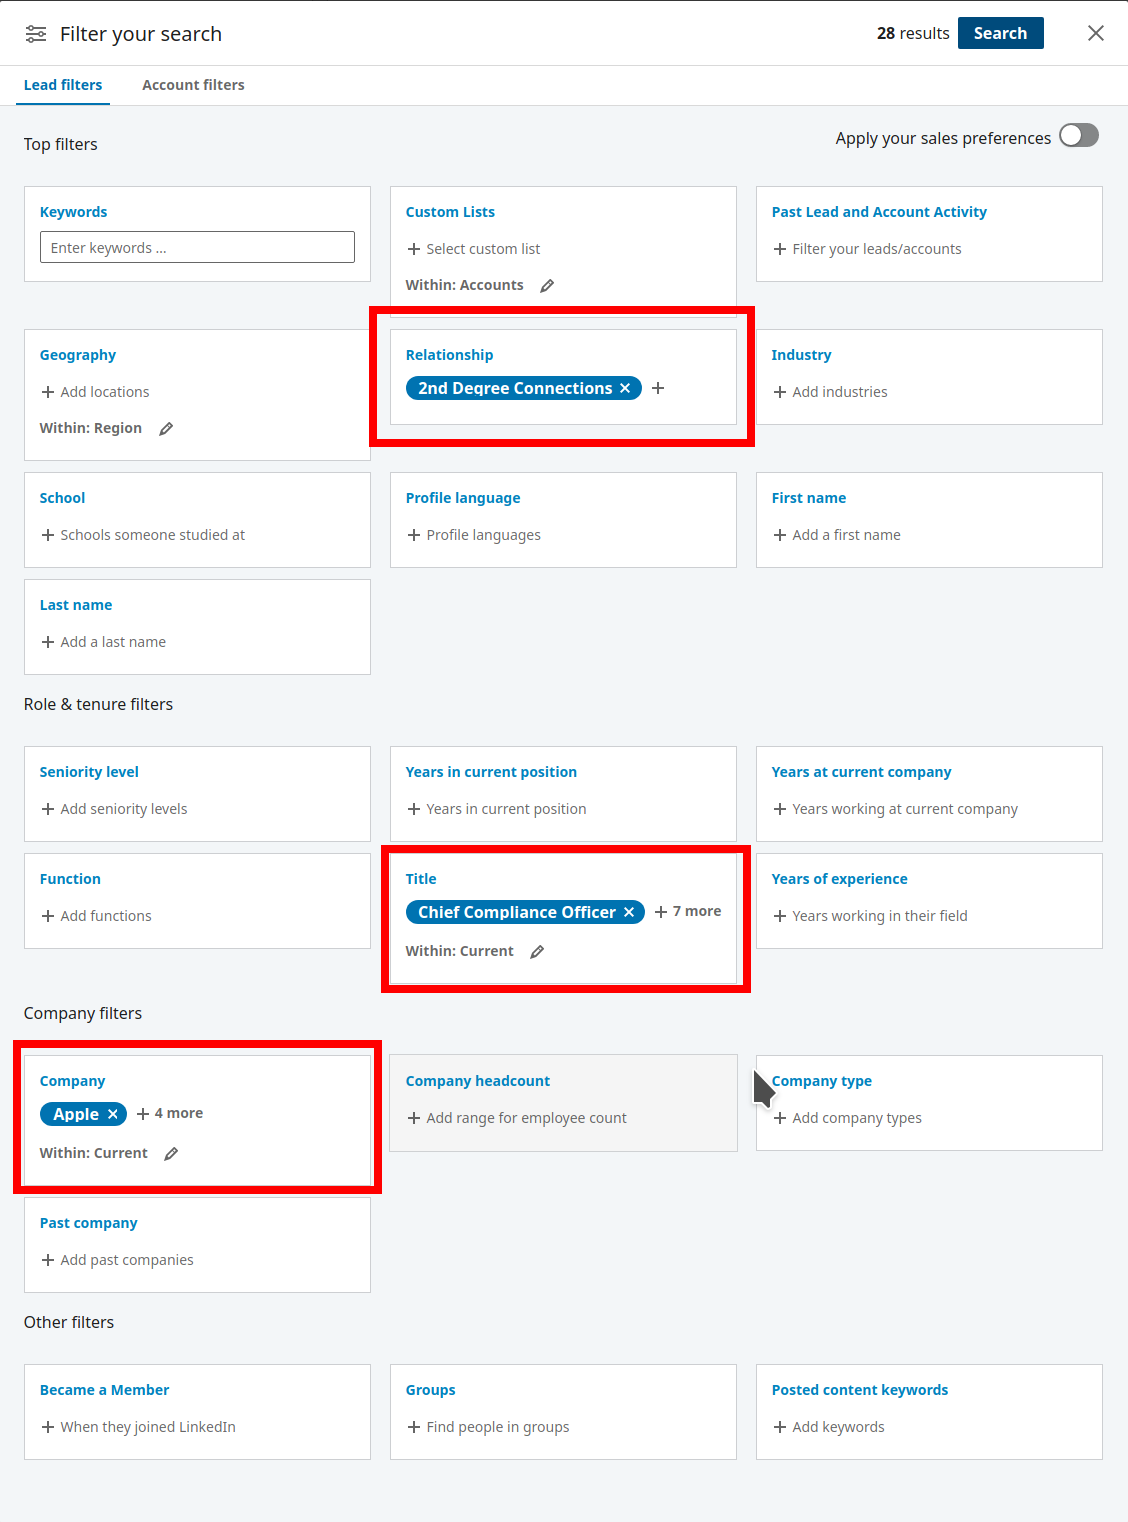Image resolution: width=1128 pixels, height=1522 pixels.
Task: Remove Chief Compliance Officer title chip
Action: (x=629, y=912)
